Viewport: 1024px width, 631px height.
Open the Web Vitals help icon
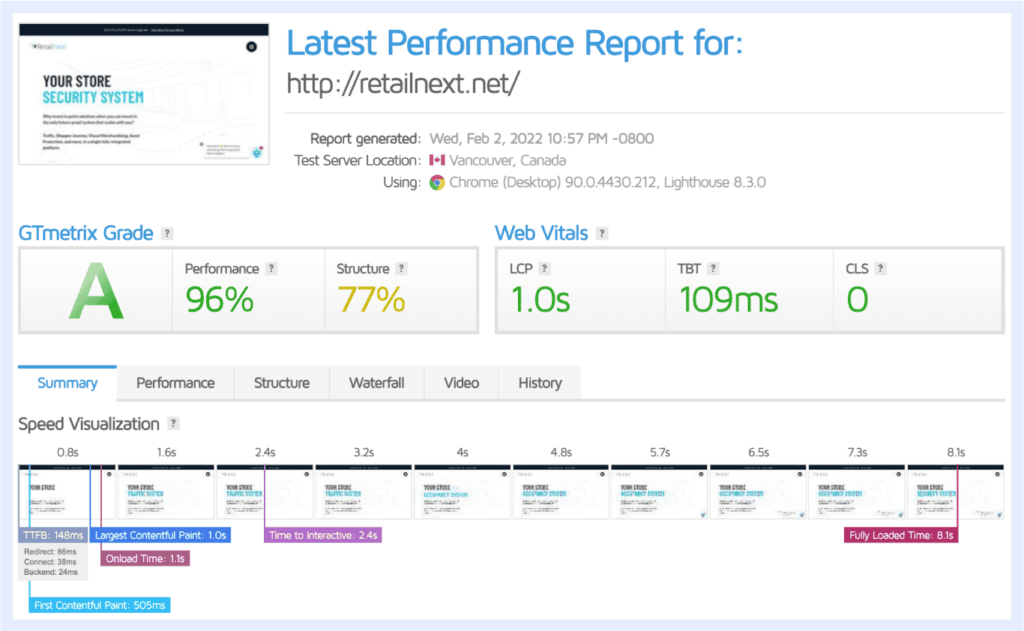click(x=602, y=234)
